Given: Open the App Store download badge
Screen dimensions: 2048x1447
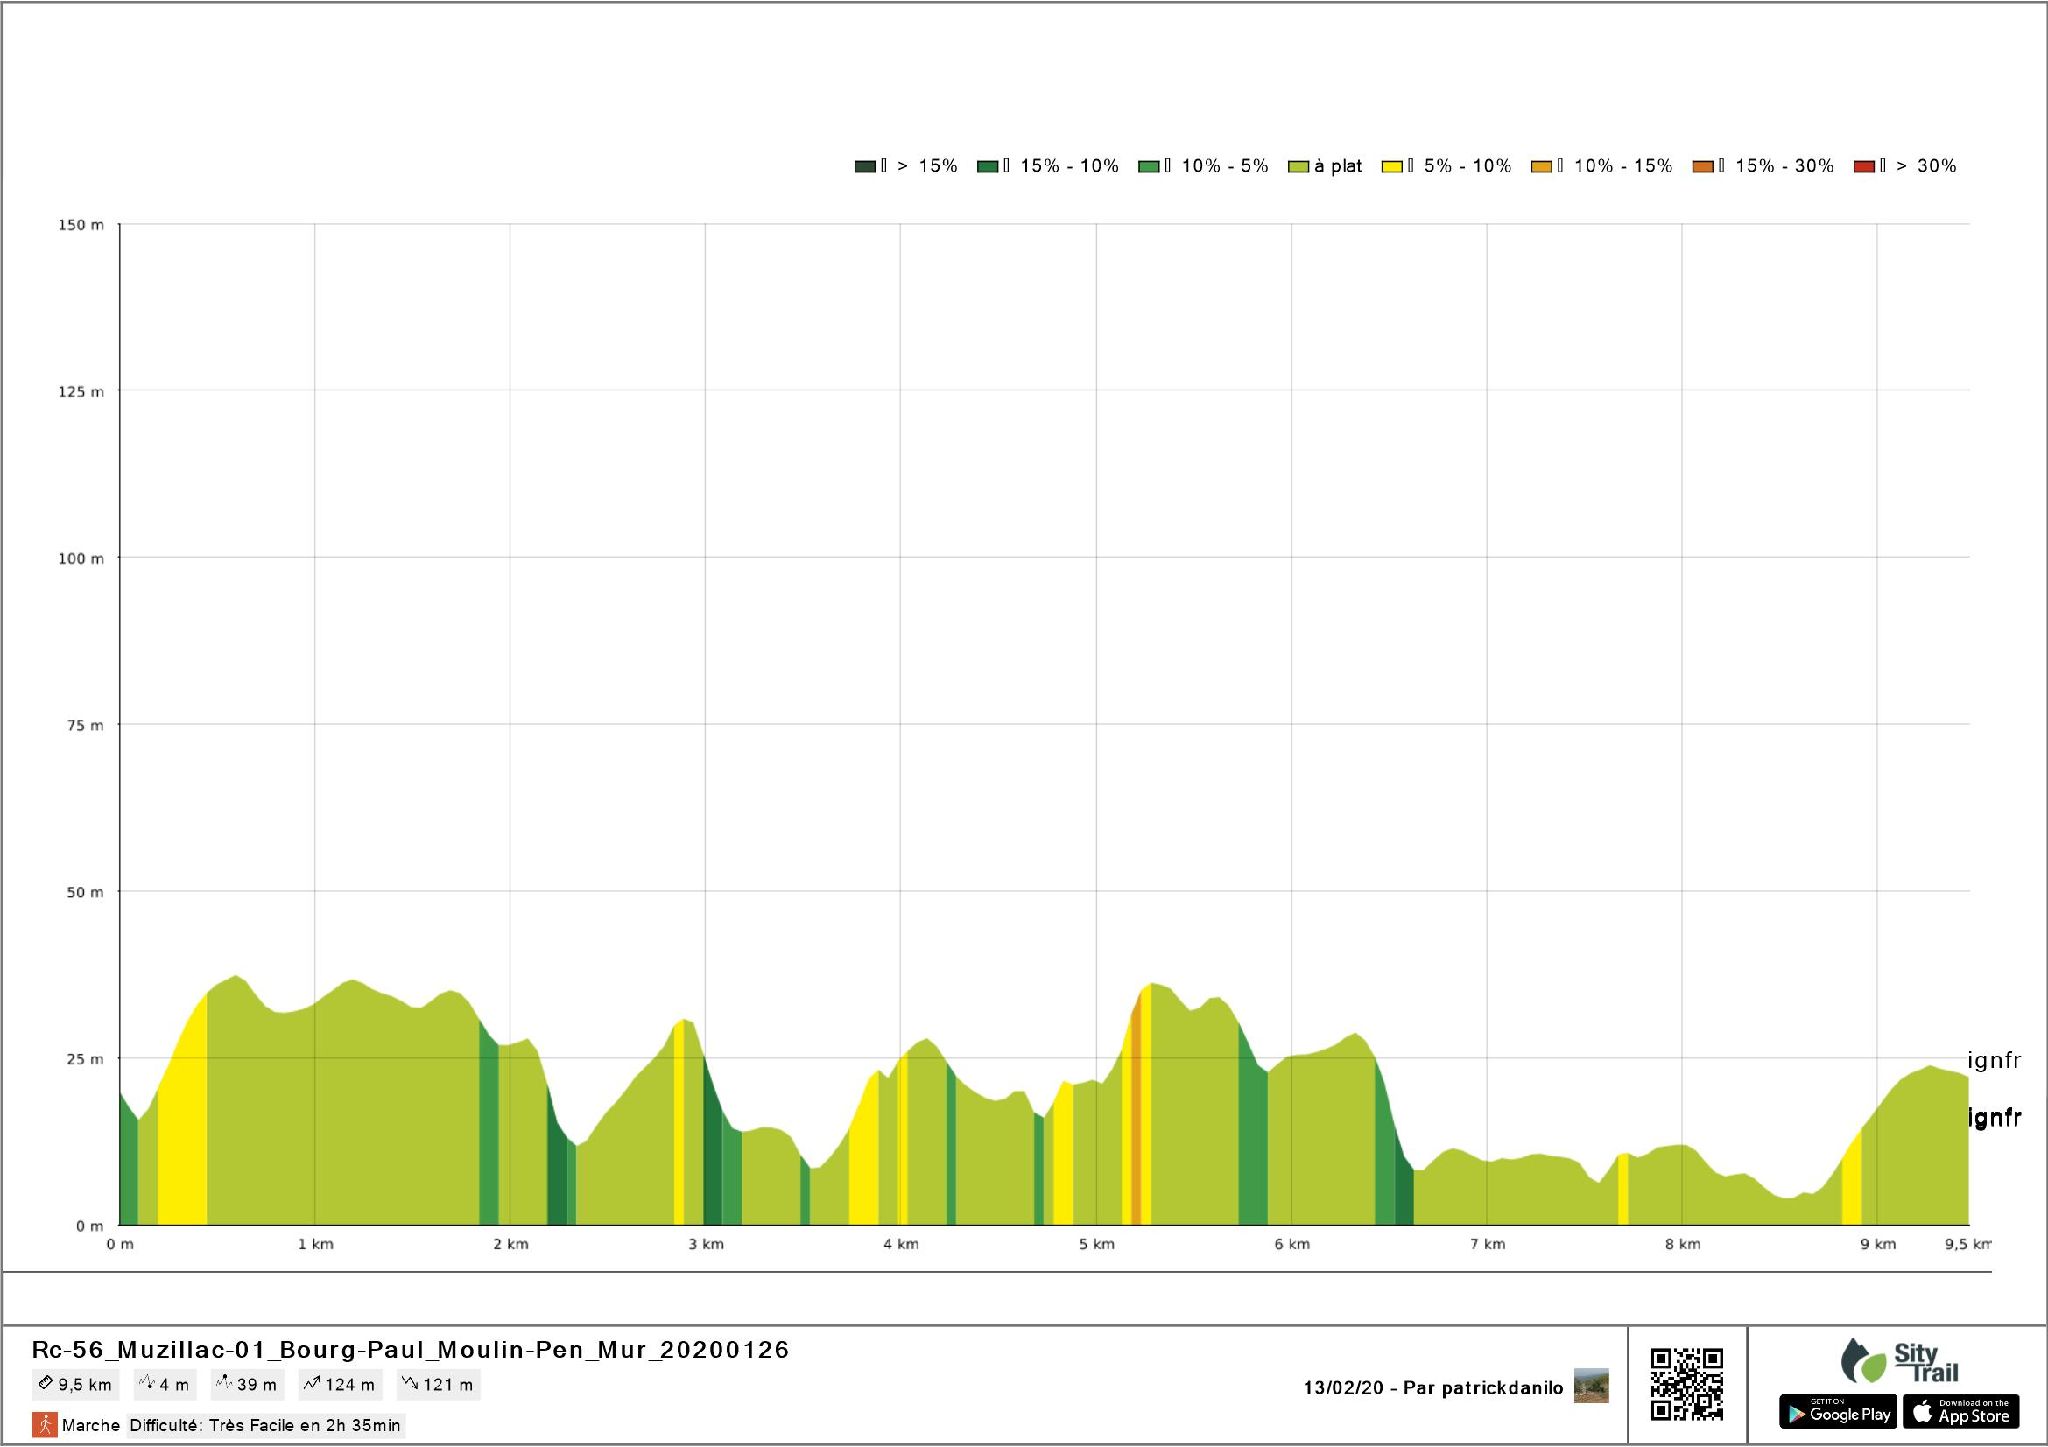Looking at the screenshot, I should (1961, 1412).
